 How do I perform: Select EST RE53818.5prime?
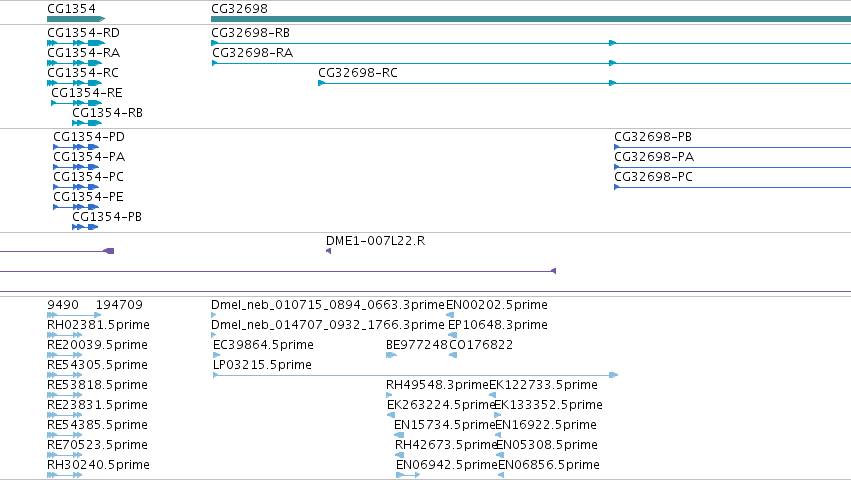[x=97, y=385]
